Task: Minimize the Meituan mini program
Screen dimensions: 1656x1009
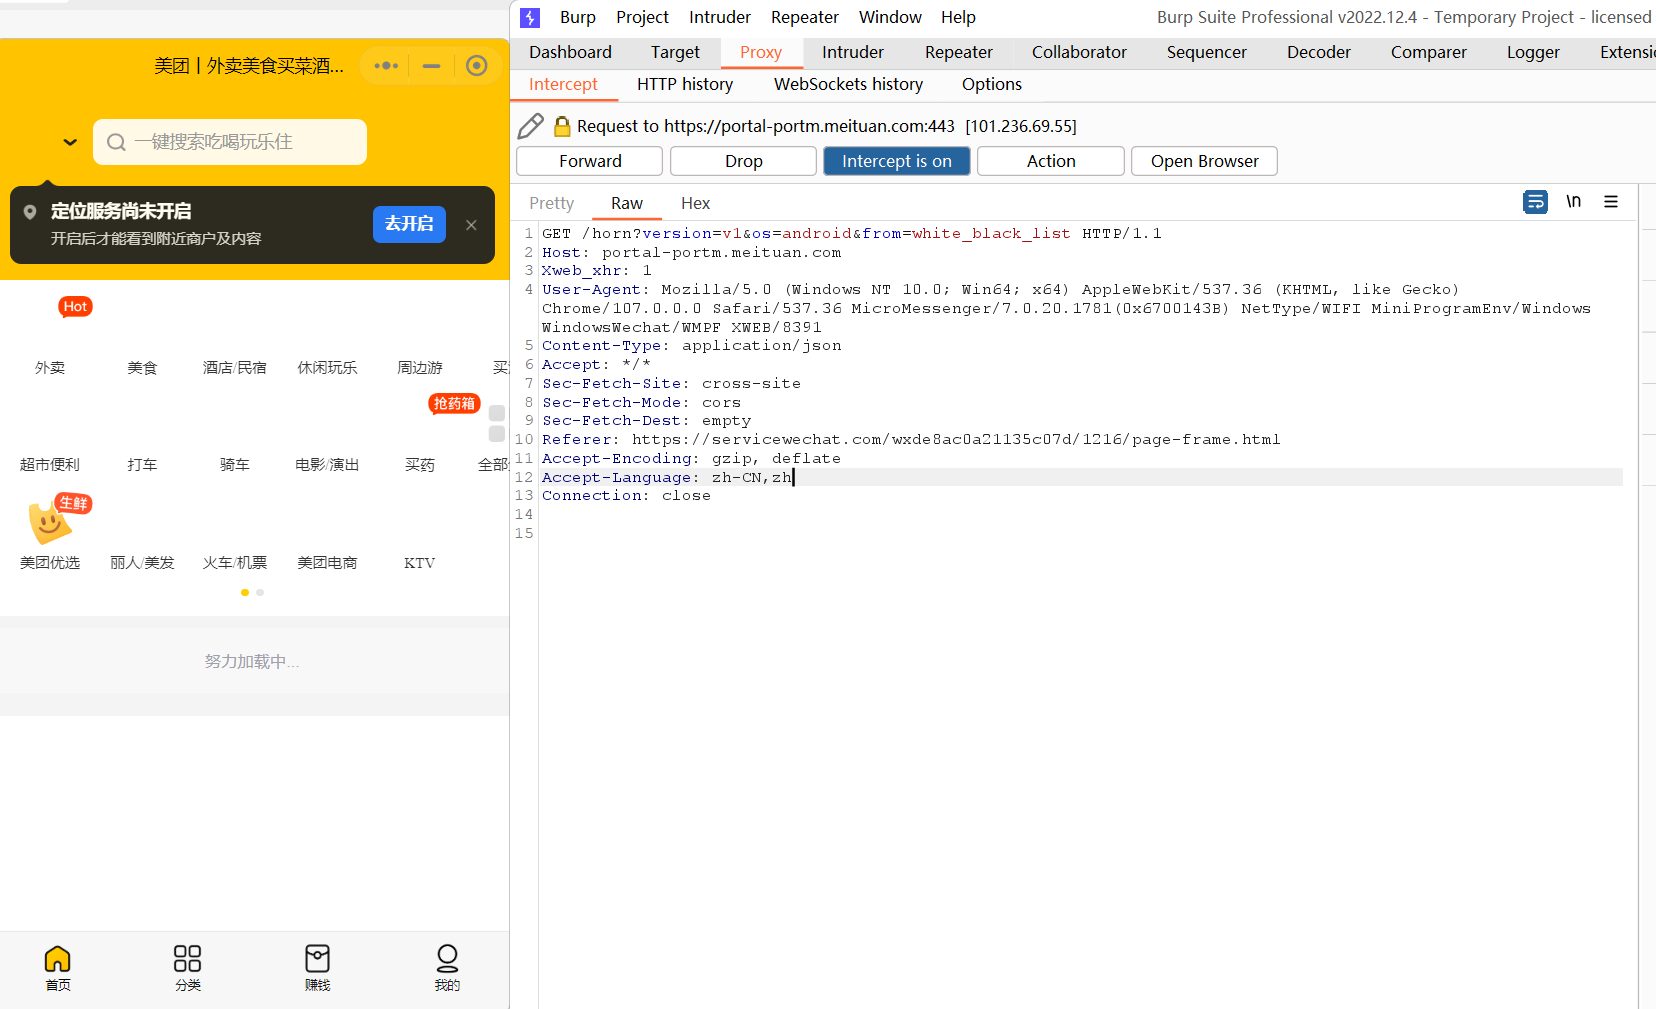Action: [432, 66]
